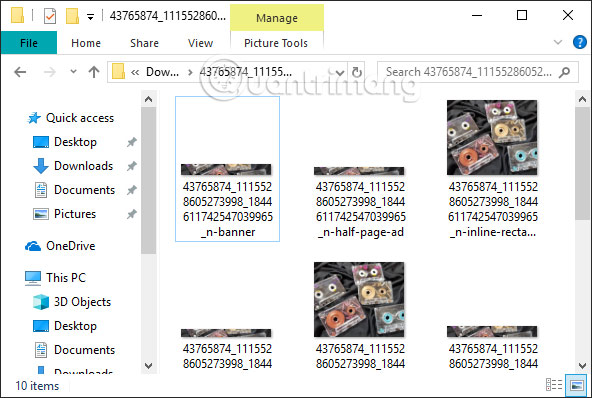This screenshot has height=398, width=592.
Task: Click the New folder quick access icon
Action: (x=72, y=16)
